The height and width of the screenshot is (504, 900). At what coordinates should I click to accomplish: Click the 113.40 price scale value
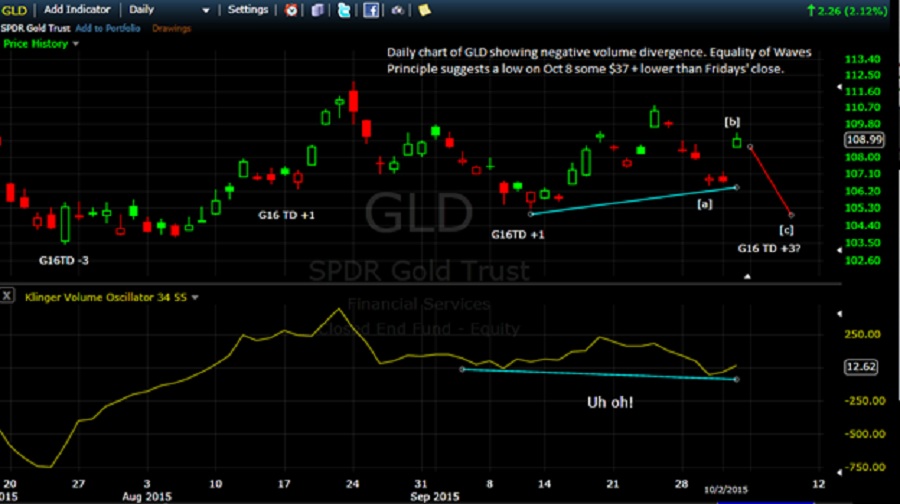click(863, 59)
